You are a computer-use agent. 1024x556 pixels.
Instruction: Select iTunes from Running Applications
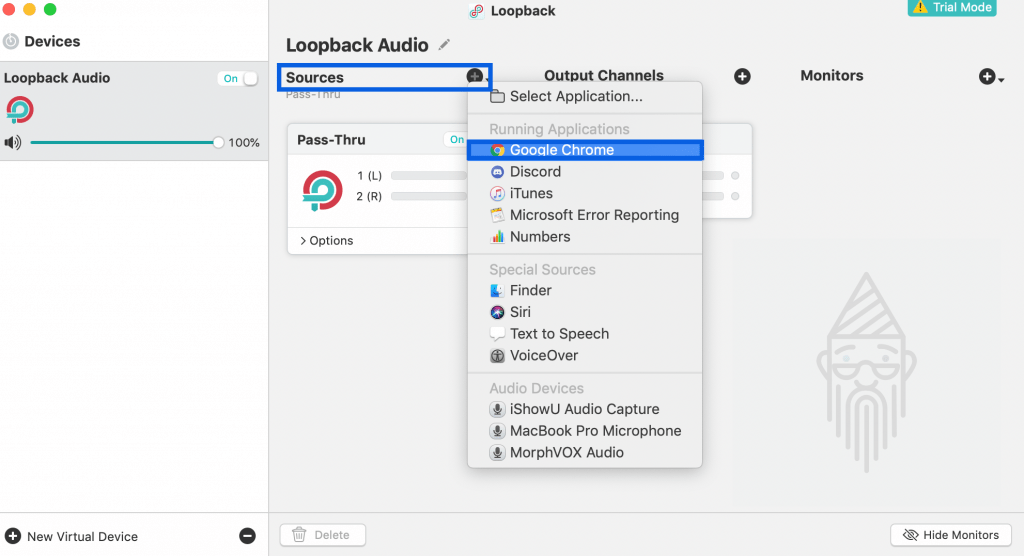click(x=585, y=193)
